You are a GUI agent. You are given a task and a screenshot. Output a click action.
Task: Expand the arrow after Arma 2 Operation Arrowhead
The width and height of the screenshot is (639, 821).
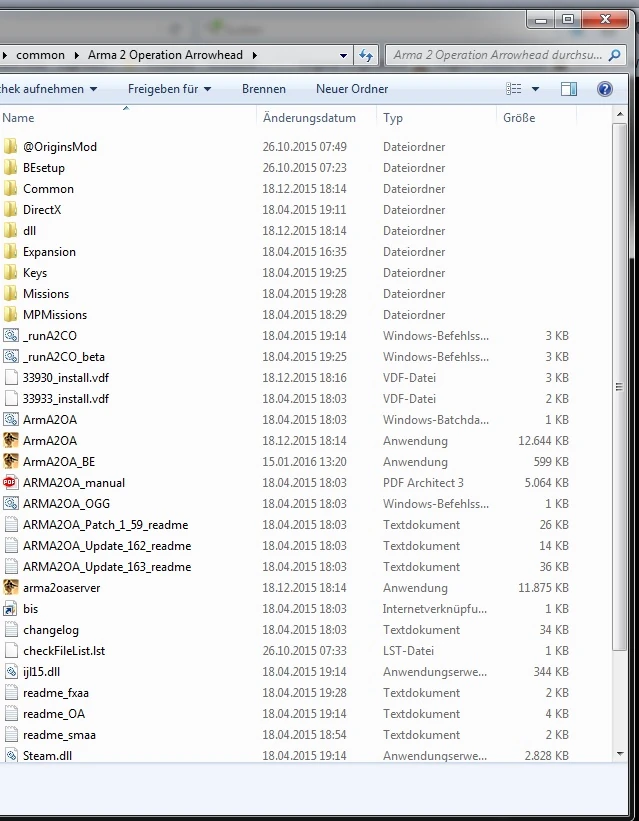click(255, 55)
